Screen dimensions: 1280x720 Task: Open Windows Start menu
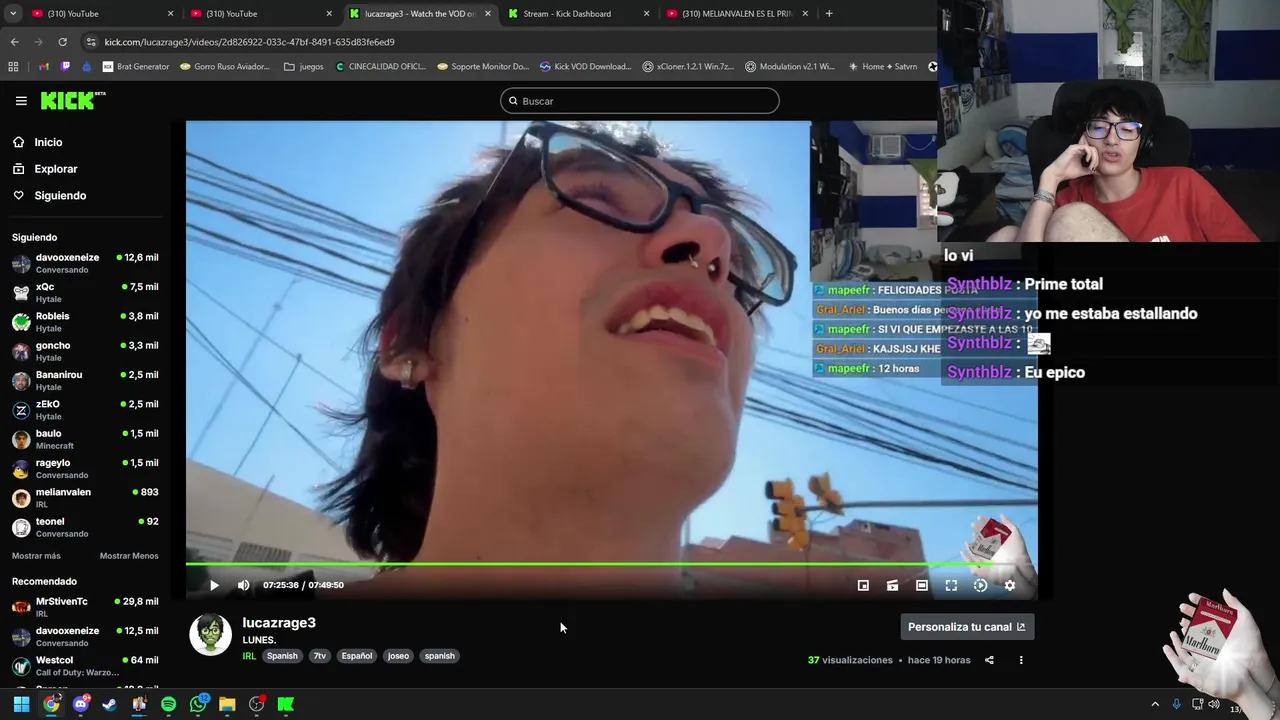click(21, 704)
